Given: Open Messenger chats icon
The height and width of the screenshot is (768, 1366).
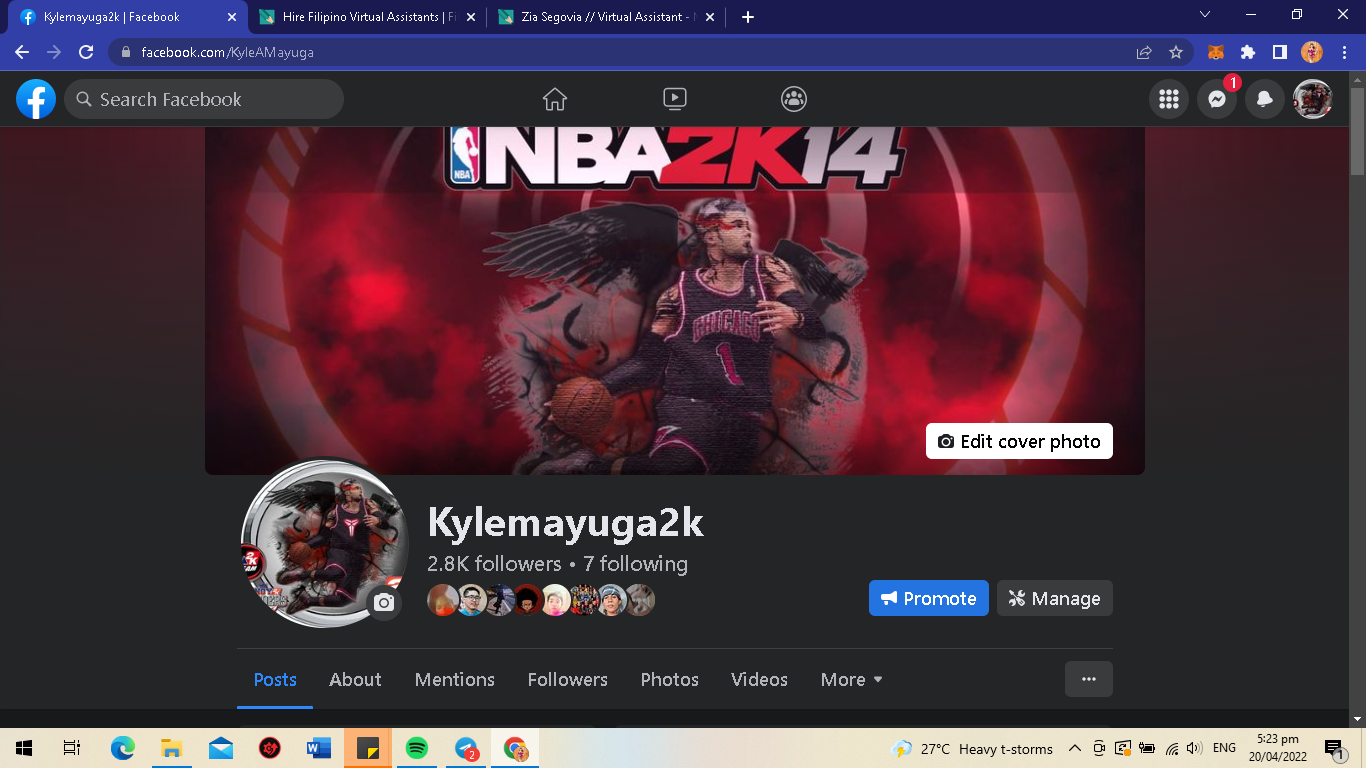Looking at the screenshot, I should pyautogui.click(x=1217, y=99).
